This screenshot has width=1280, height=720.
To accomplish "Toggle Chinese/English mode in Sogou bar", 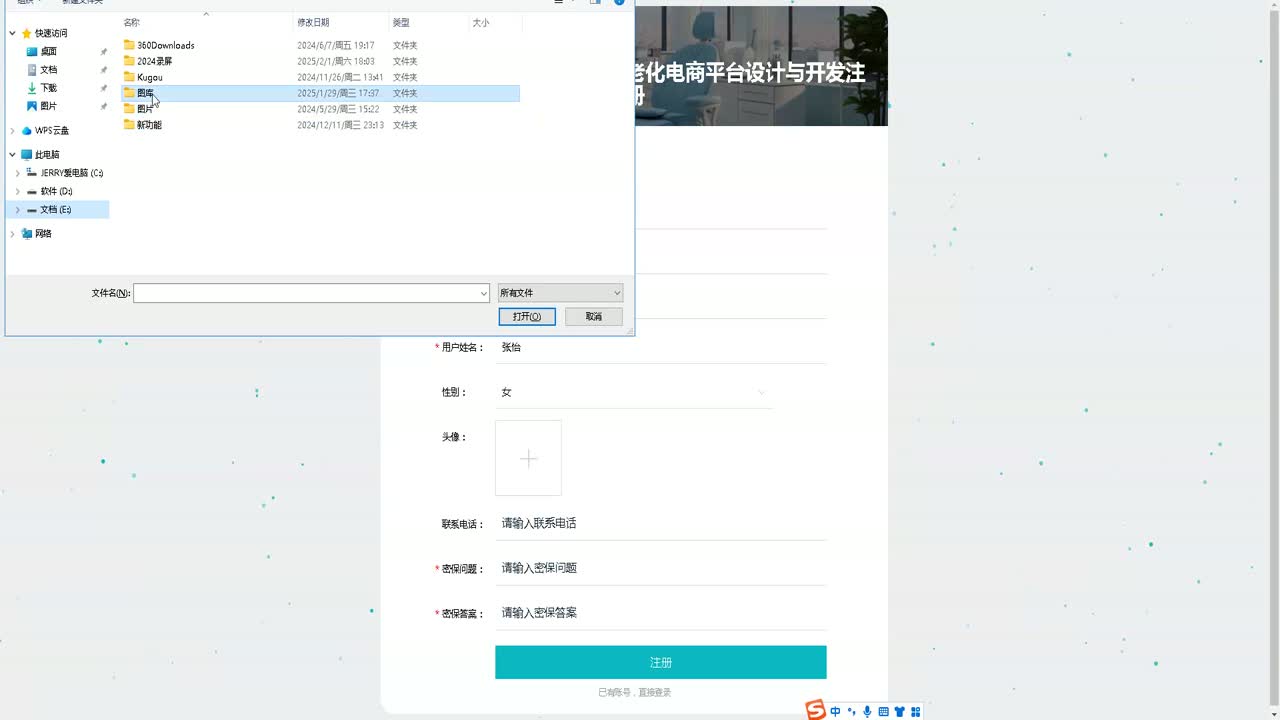I will click(836, 712).
